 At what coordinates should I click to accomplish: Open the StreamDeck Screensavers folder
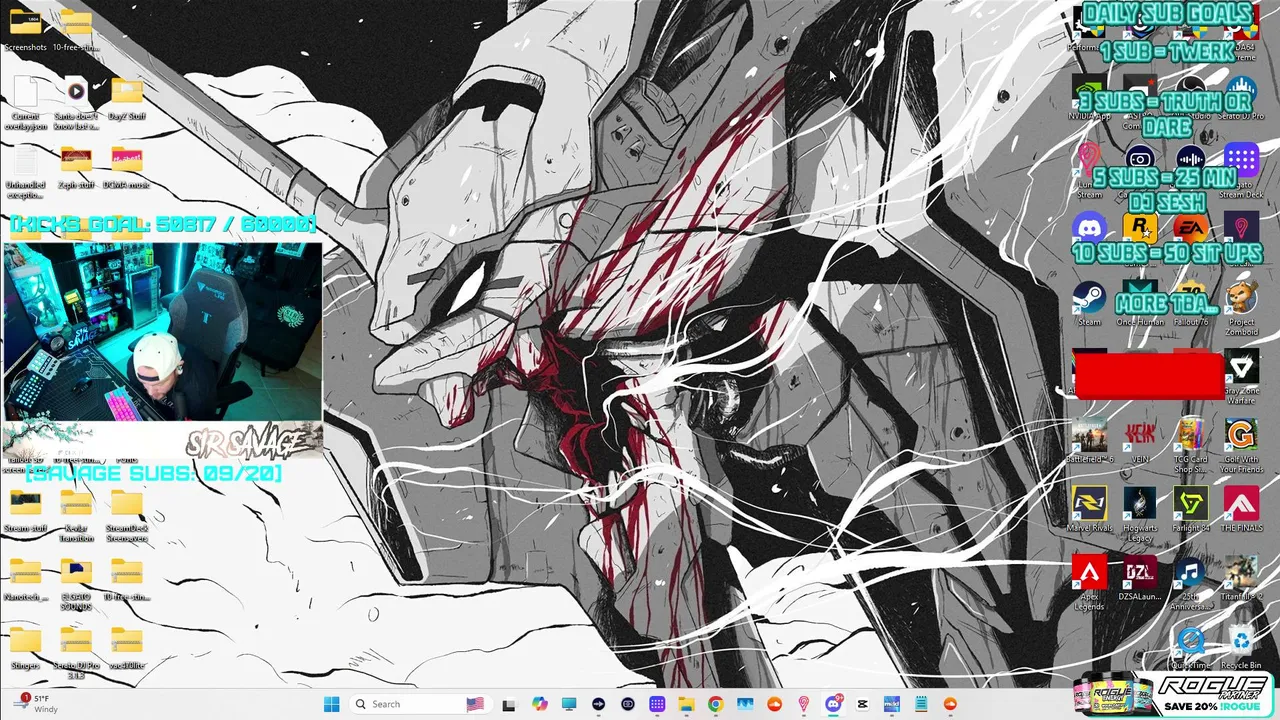(127, 516)
